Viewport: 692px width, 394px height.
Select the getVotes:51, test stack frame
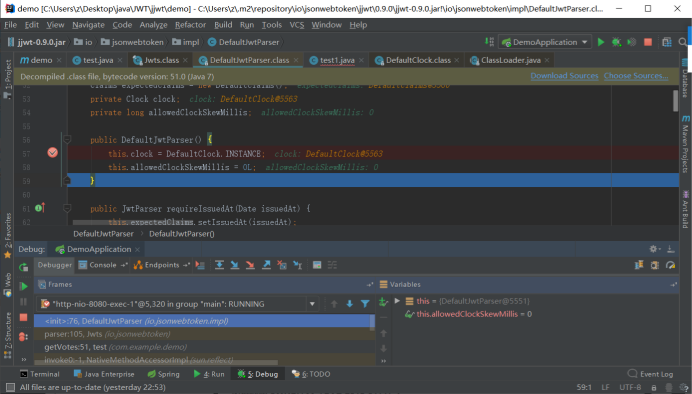click(204, 347)
